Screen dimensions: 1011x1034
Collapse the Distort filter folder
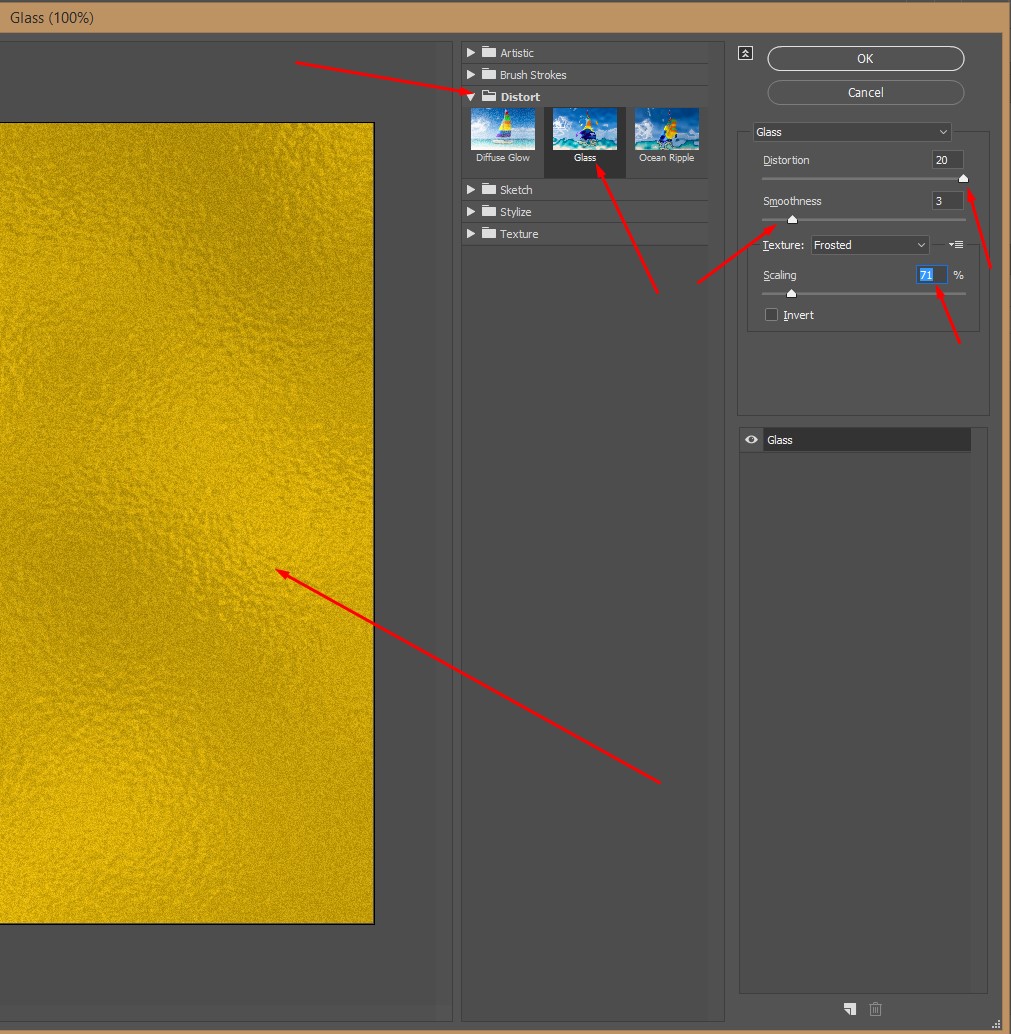pos(471,97)
